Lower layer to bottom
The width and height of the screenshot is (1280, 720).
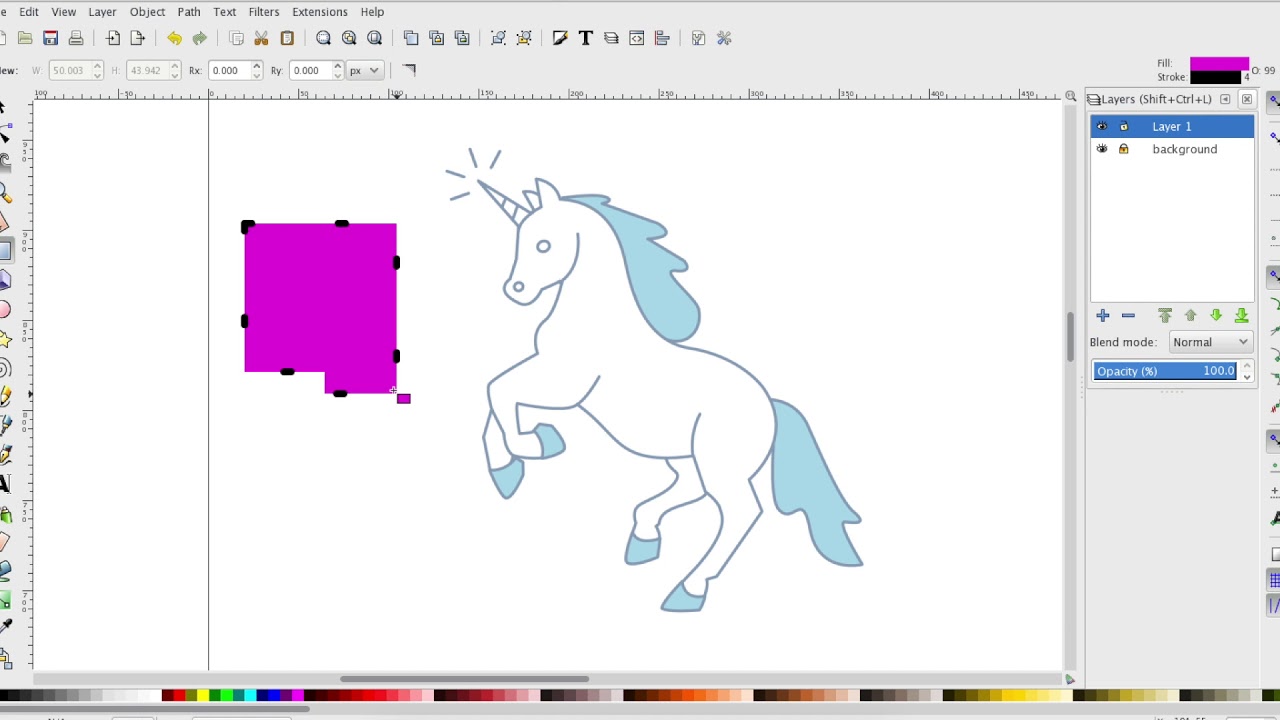tap(1241, 315)
